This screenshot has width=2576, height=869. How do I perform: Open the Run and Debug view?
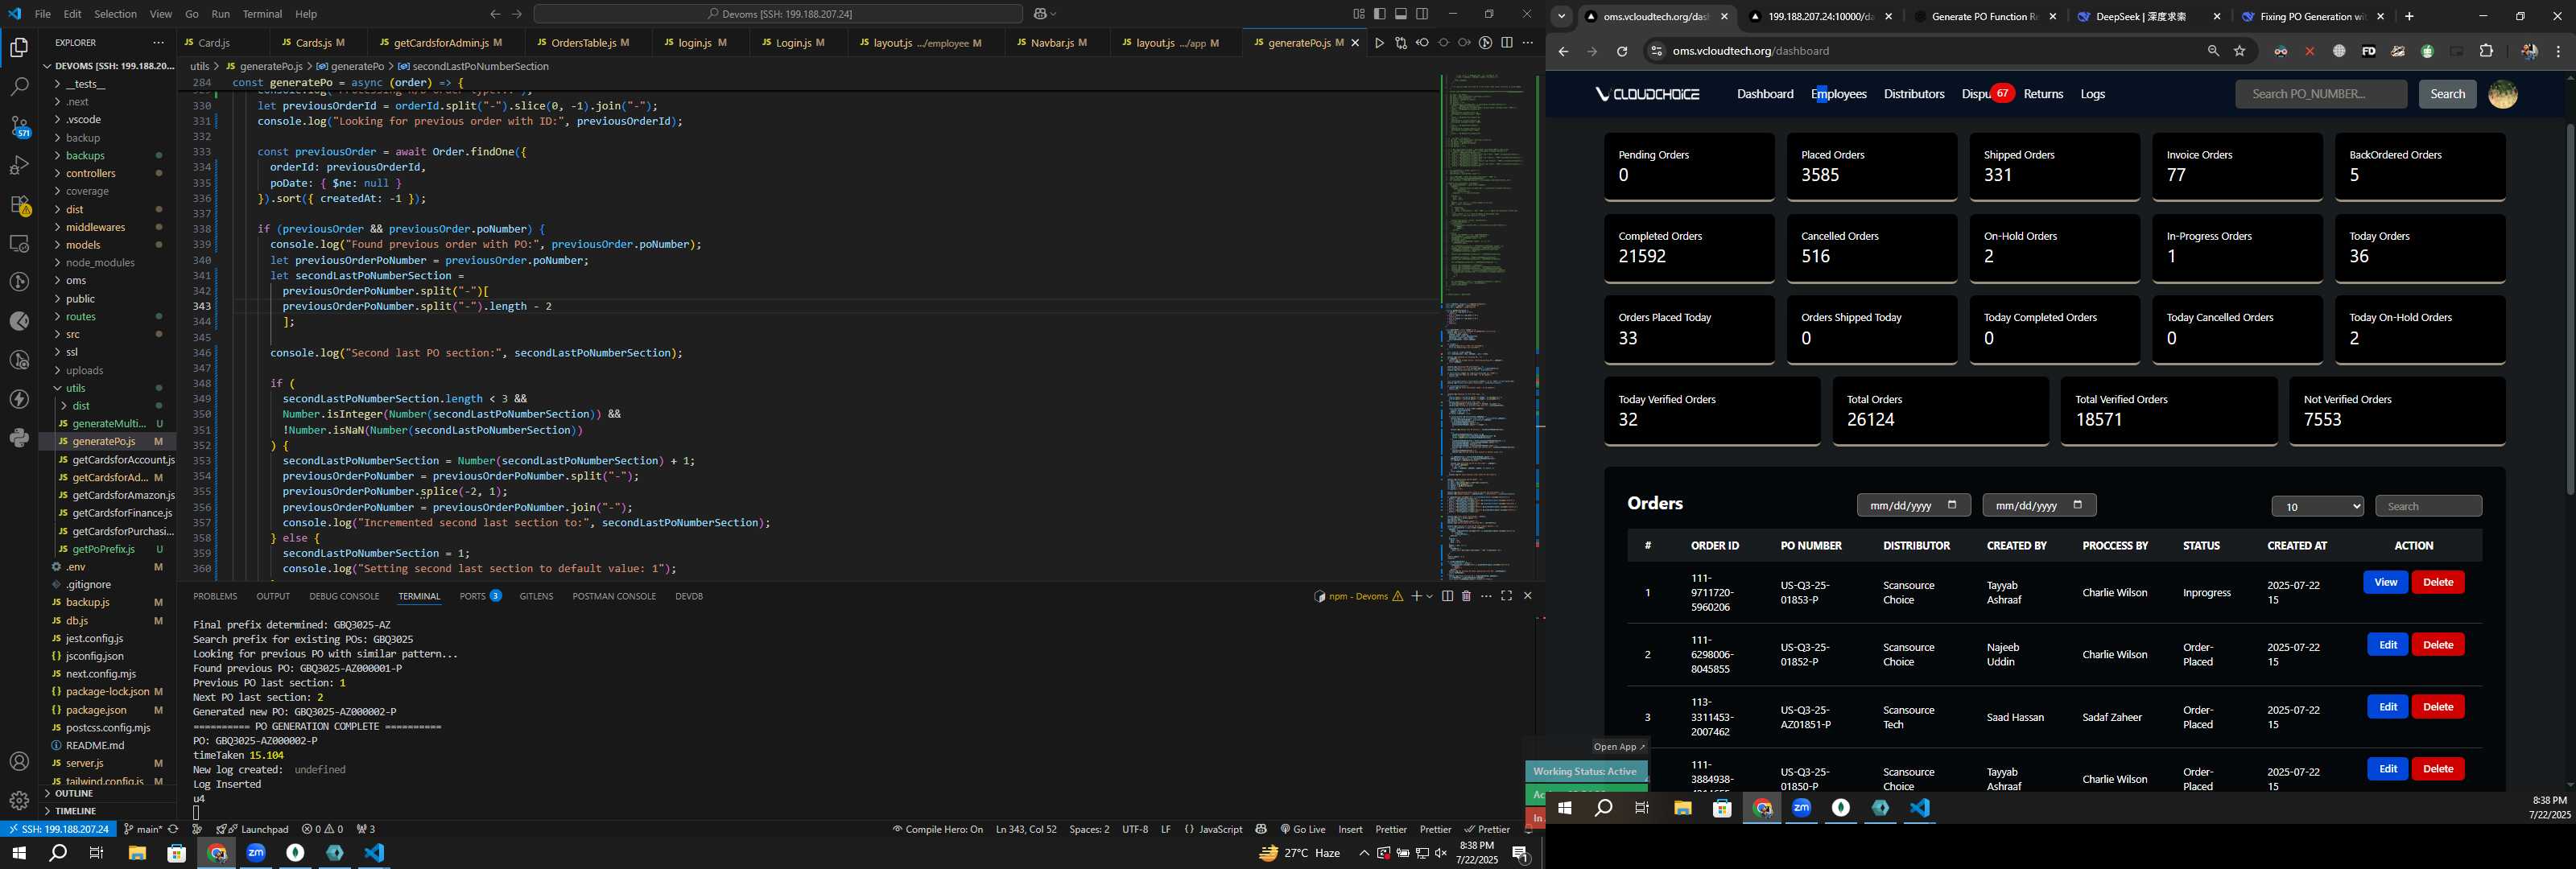pos(19,165)
